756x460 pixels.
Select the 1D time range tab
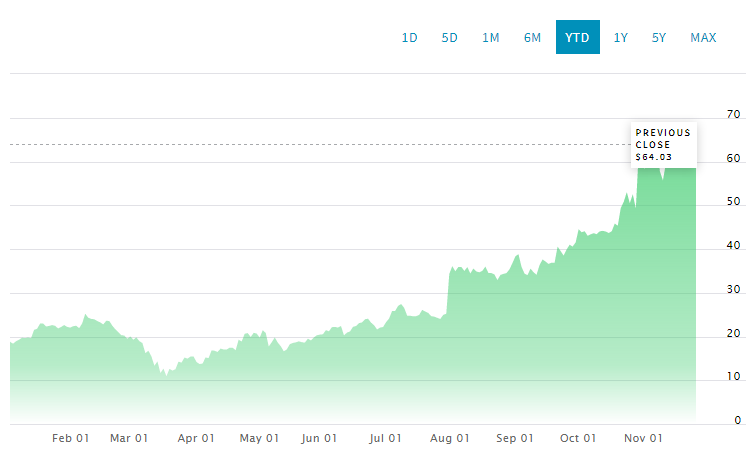tap(410, 38)
